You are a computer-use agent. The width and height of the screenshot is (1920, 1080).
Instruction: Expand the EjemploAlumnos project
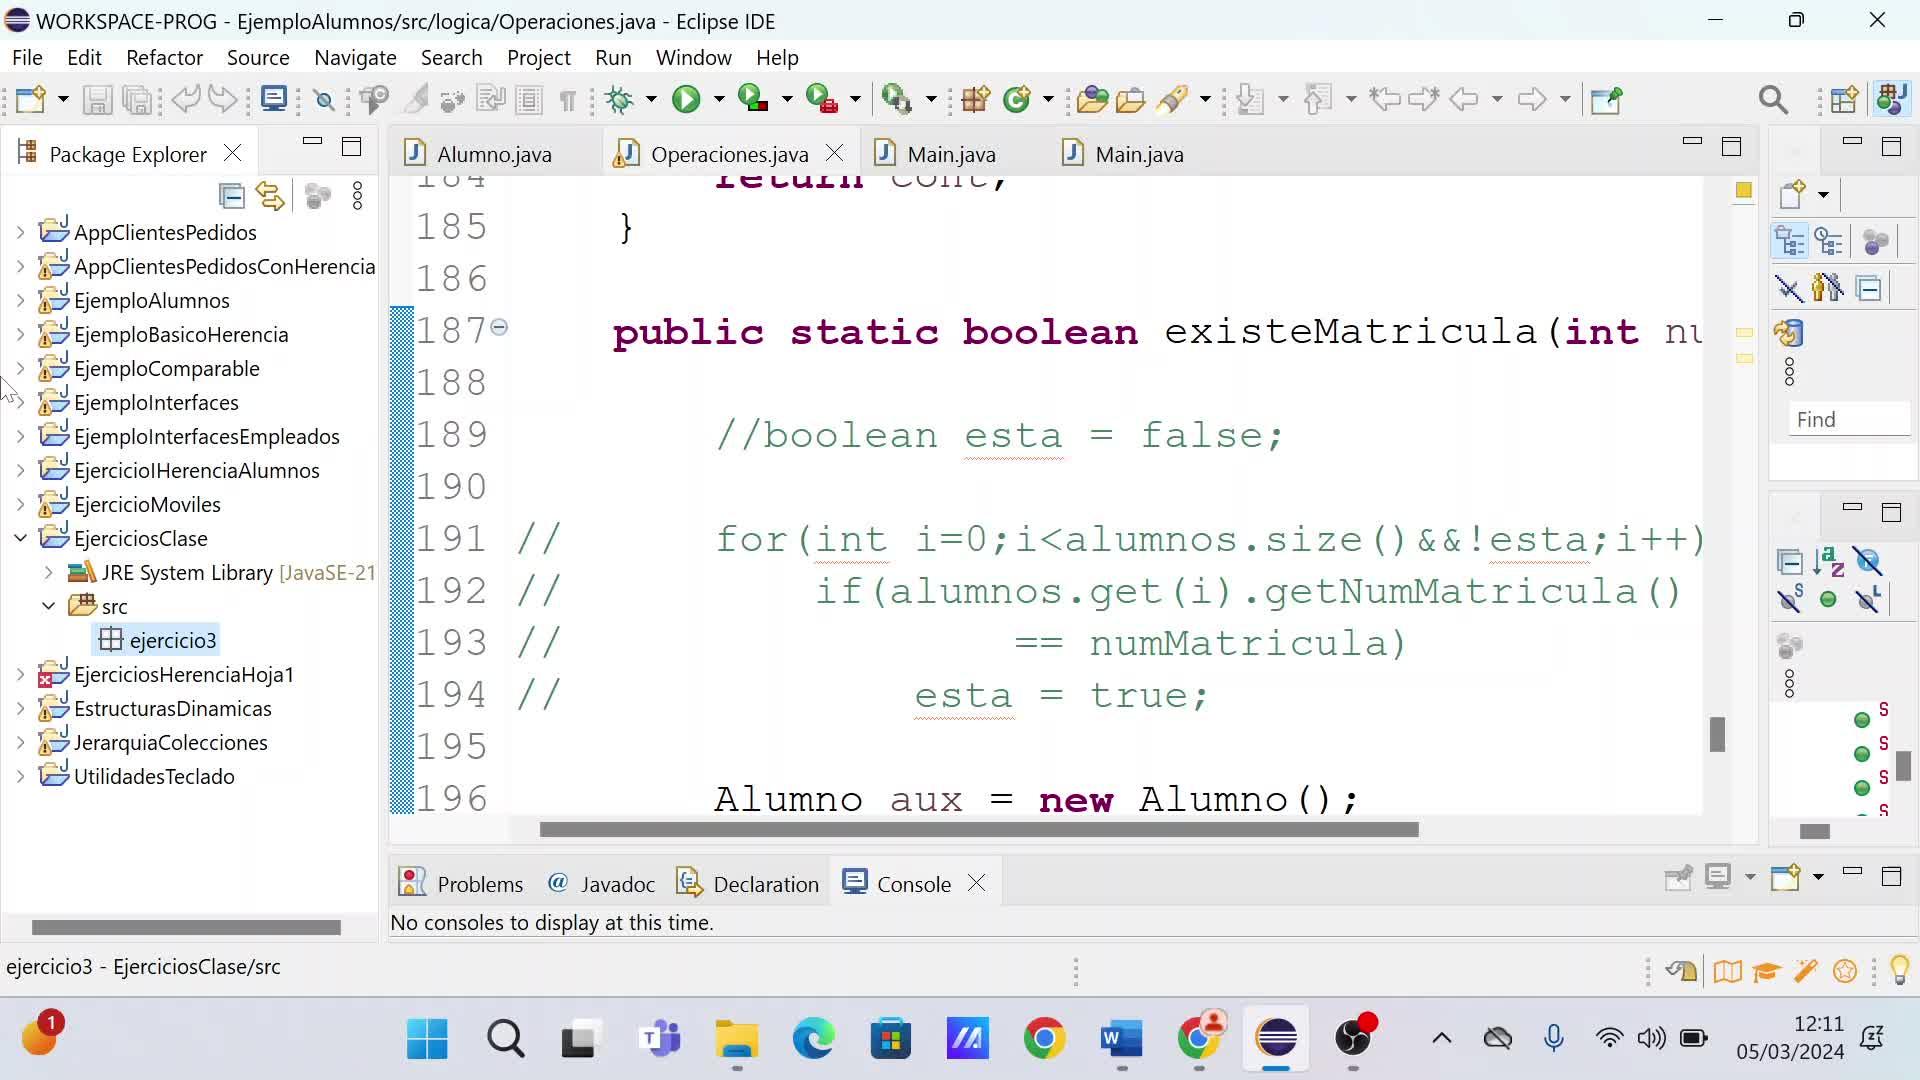pos(20,300)
